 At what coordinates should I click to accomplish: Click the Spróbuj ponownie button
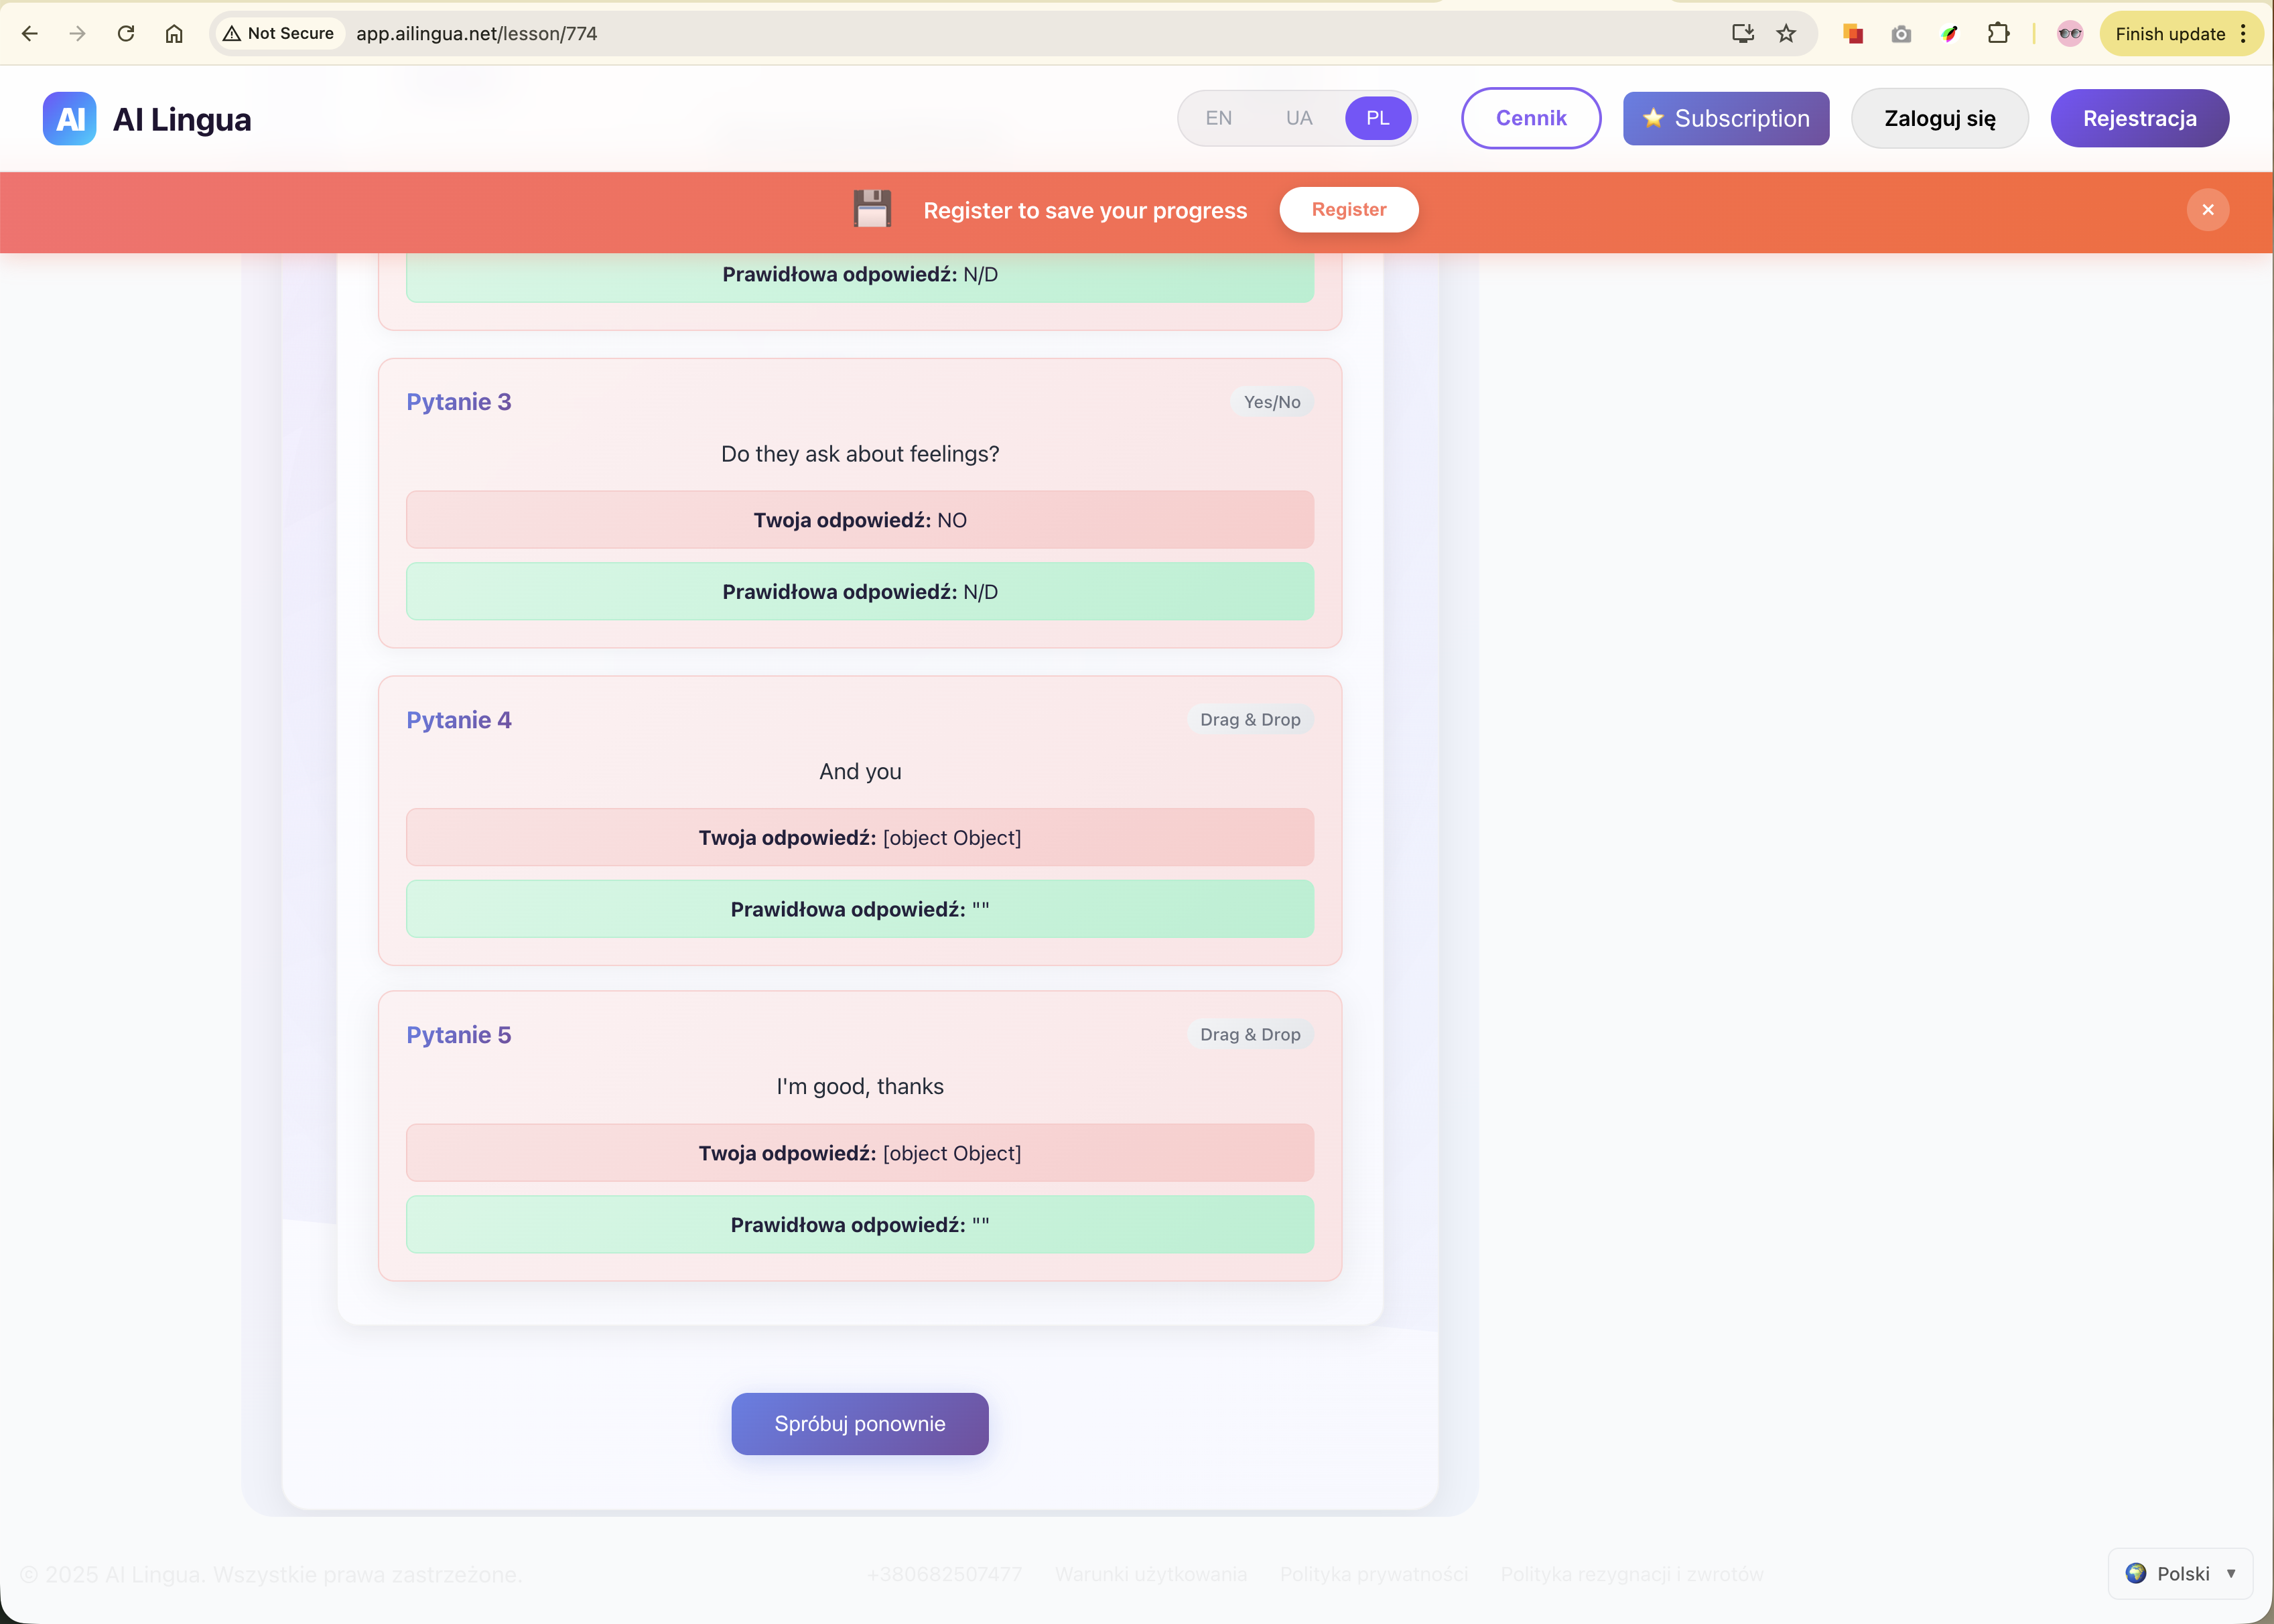pyautogui.click(x=859, y=1423)
